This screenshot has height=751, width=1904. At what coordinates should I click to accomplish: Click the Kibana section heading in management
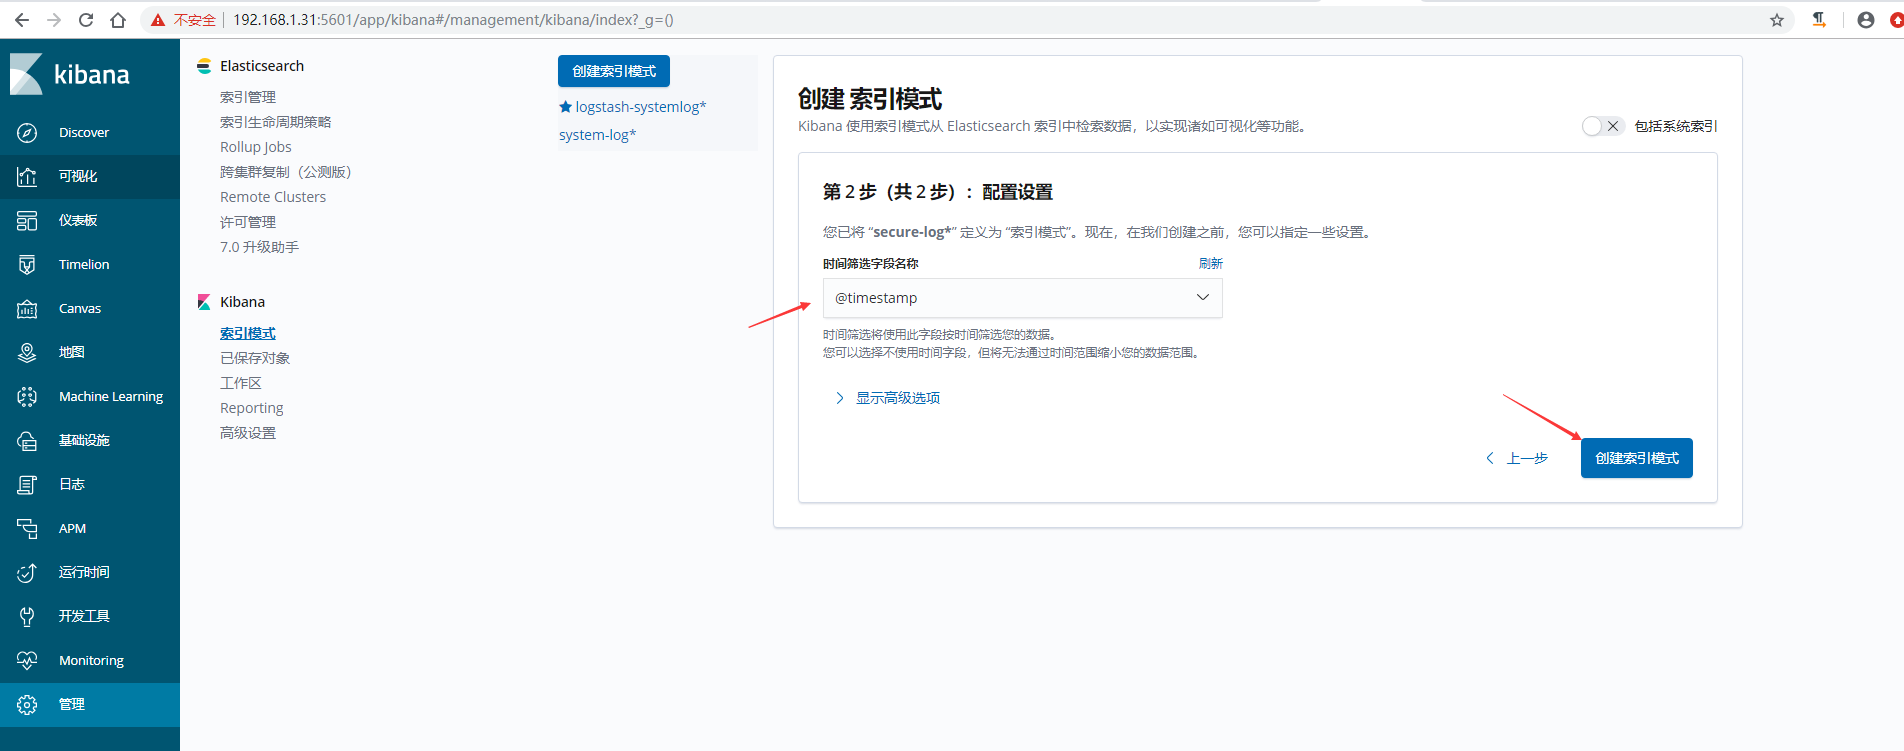tap(242, 302)
